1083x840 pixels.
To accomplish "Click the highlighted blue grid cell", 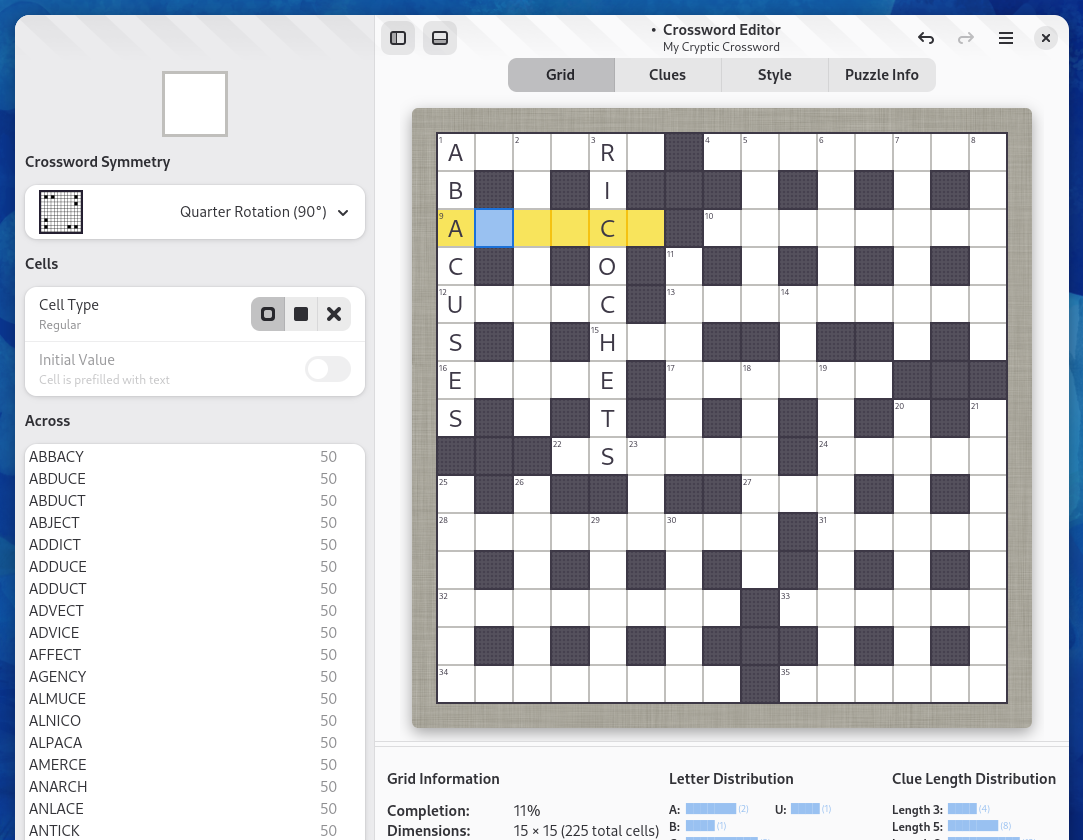I will [493, 228].
